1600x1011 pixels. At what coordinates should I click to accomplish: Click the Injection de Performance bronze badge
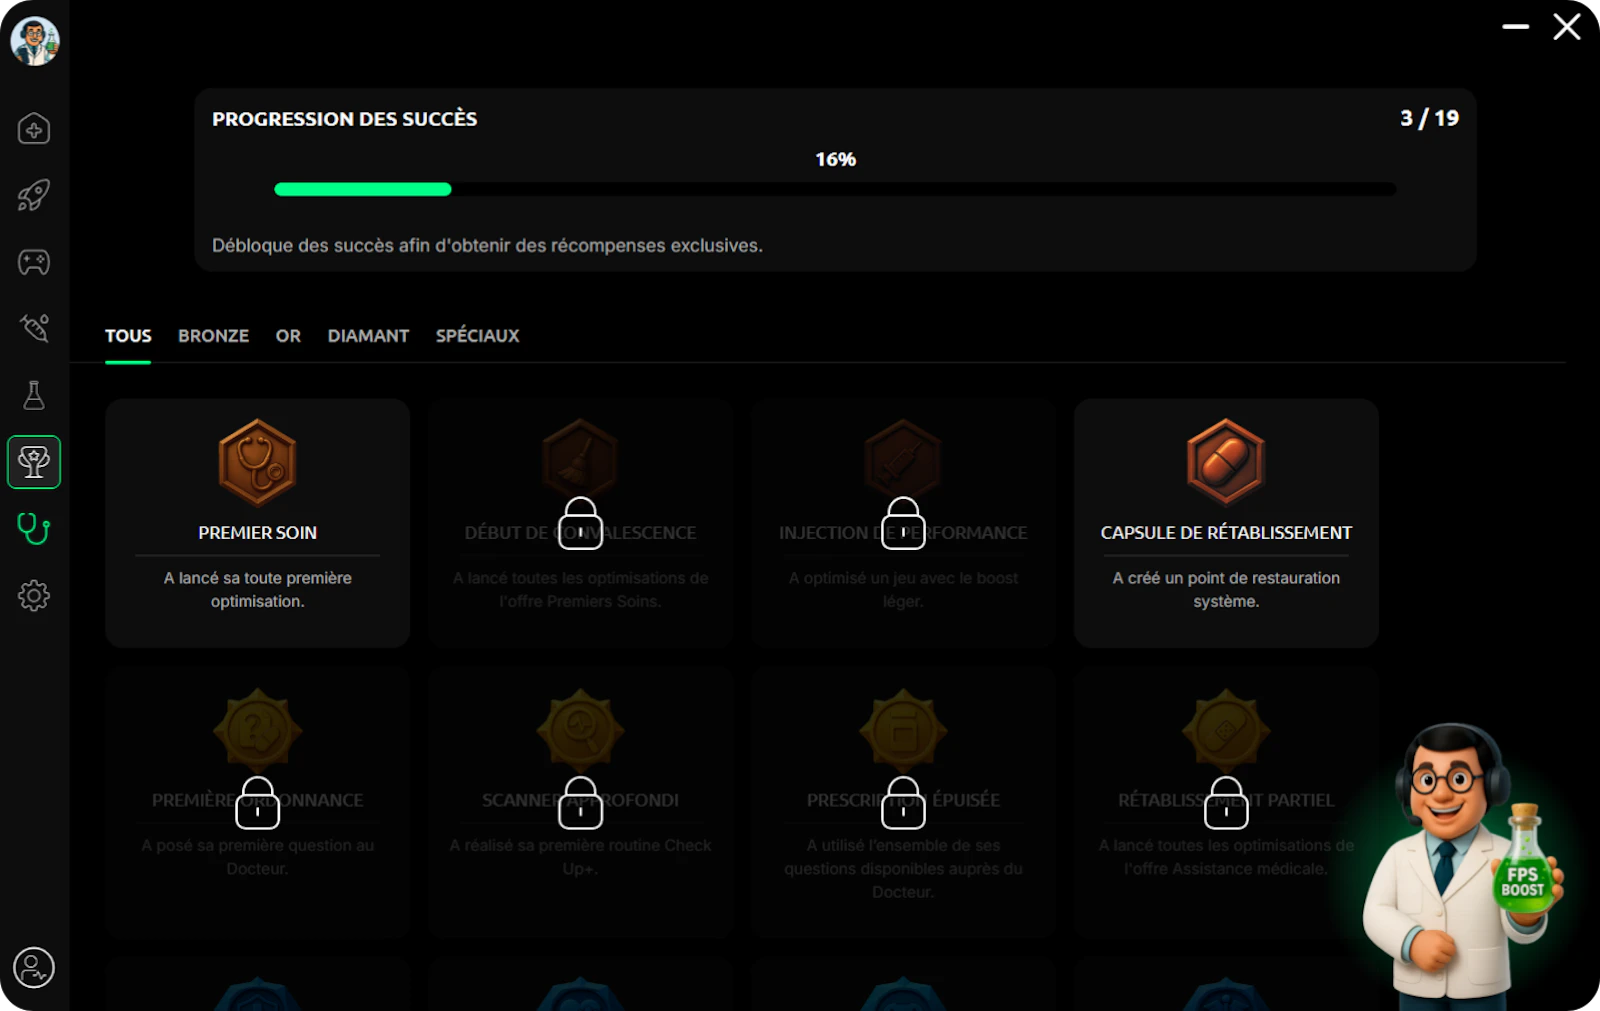coord(903,458)
